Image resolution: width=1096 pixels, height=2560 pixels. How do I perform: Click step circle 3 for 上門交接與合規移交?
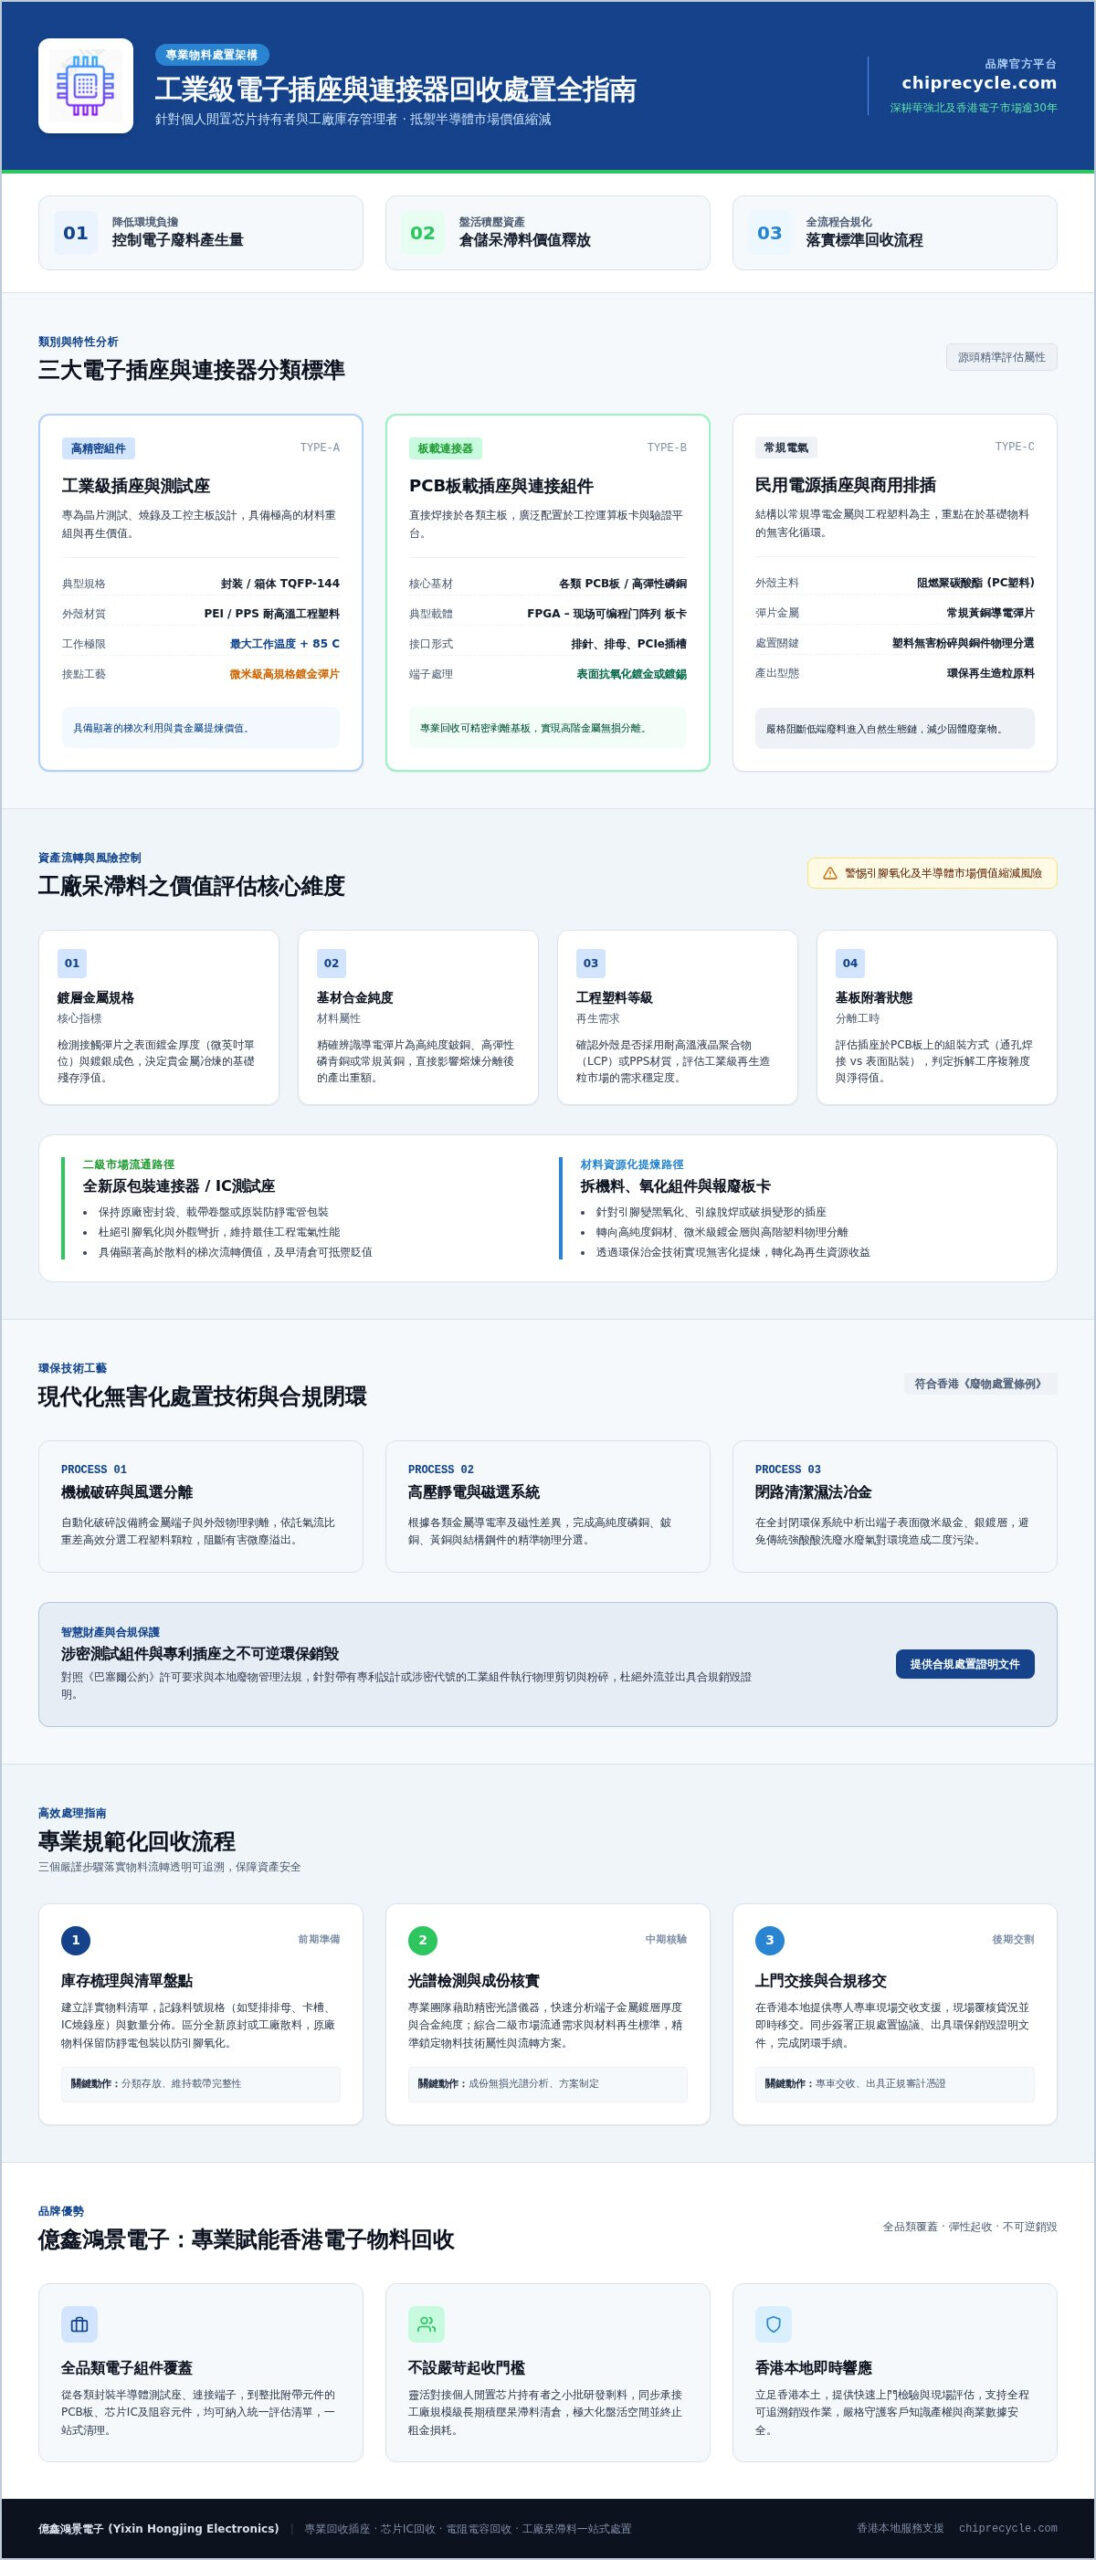770,1940
